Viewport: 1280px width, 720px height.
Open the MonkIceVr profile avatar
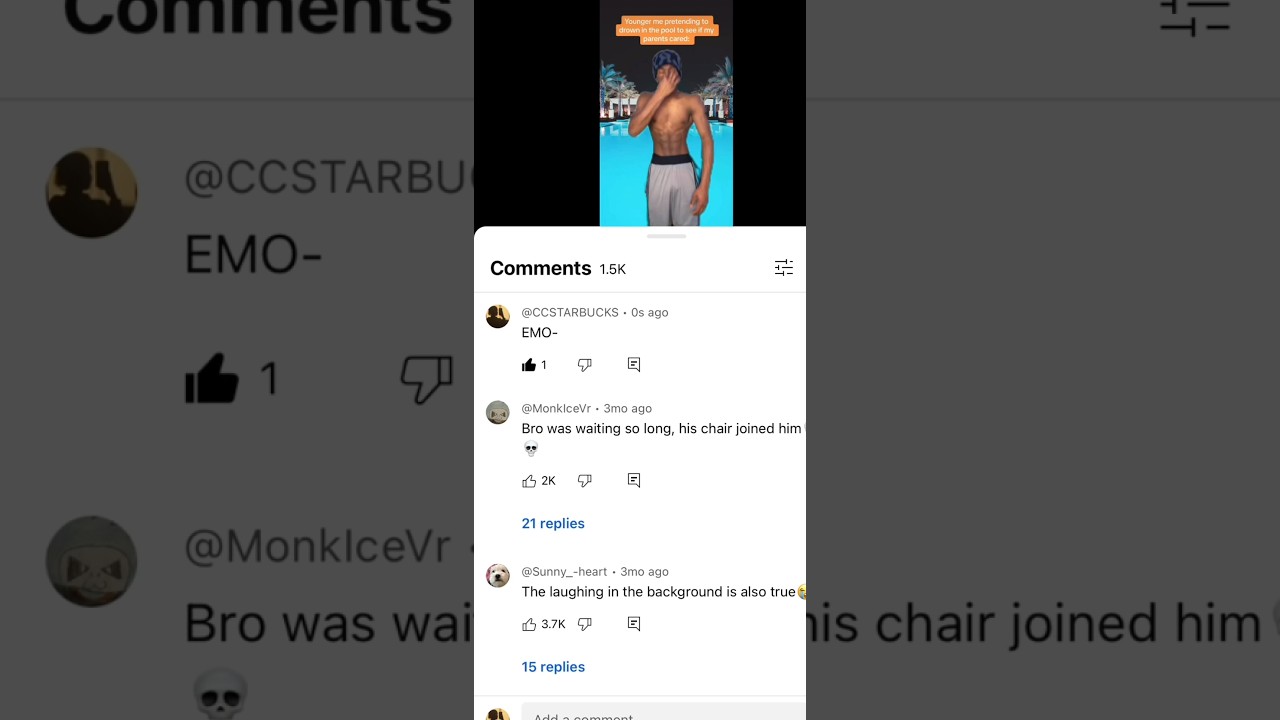pos(498,412)
